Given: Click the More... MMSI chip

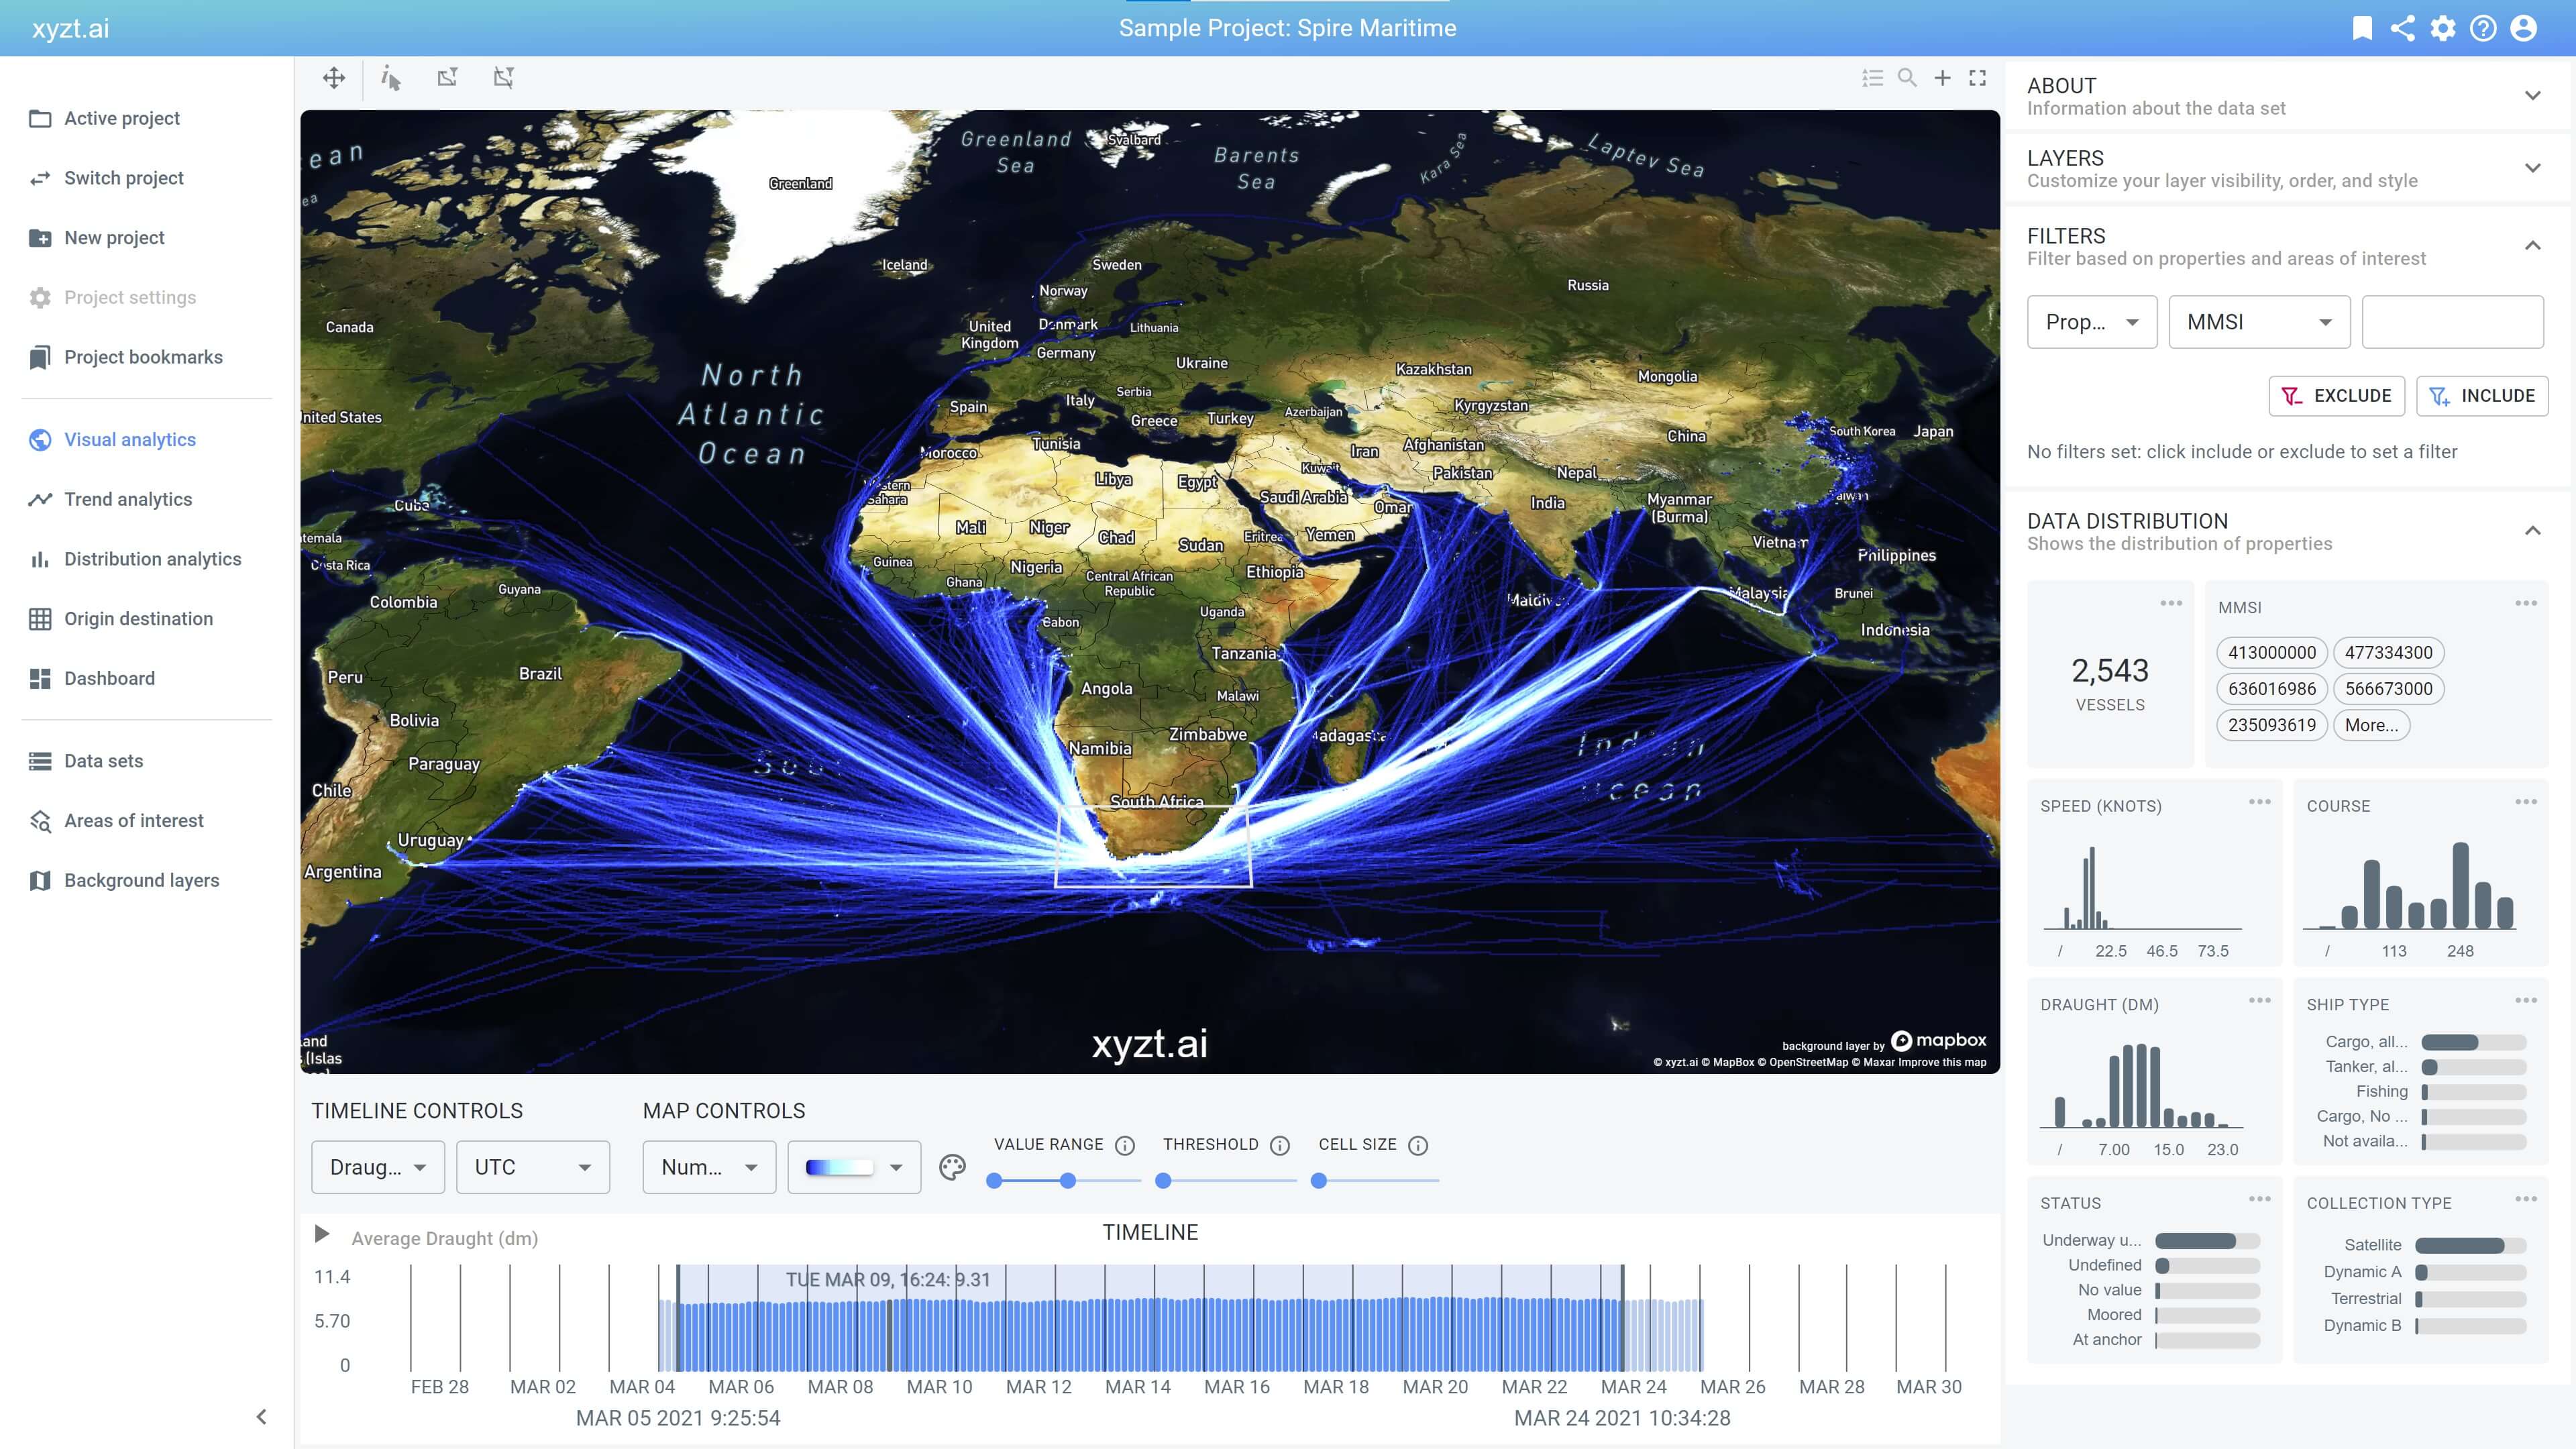Looking at the screenshot, I should point(2371,726).
